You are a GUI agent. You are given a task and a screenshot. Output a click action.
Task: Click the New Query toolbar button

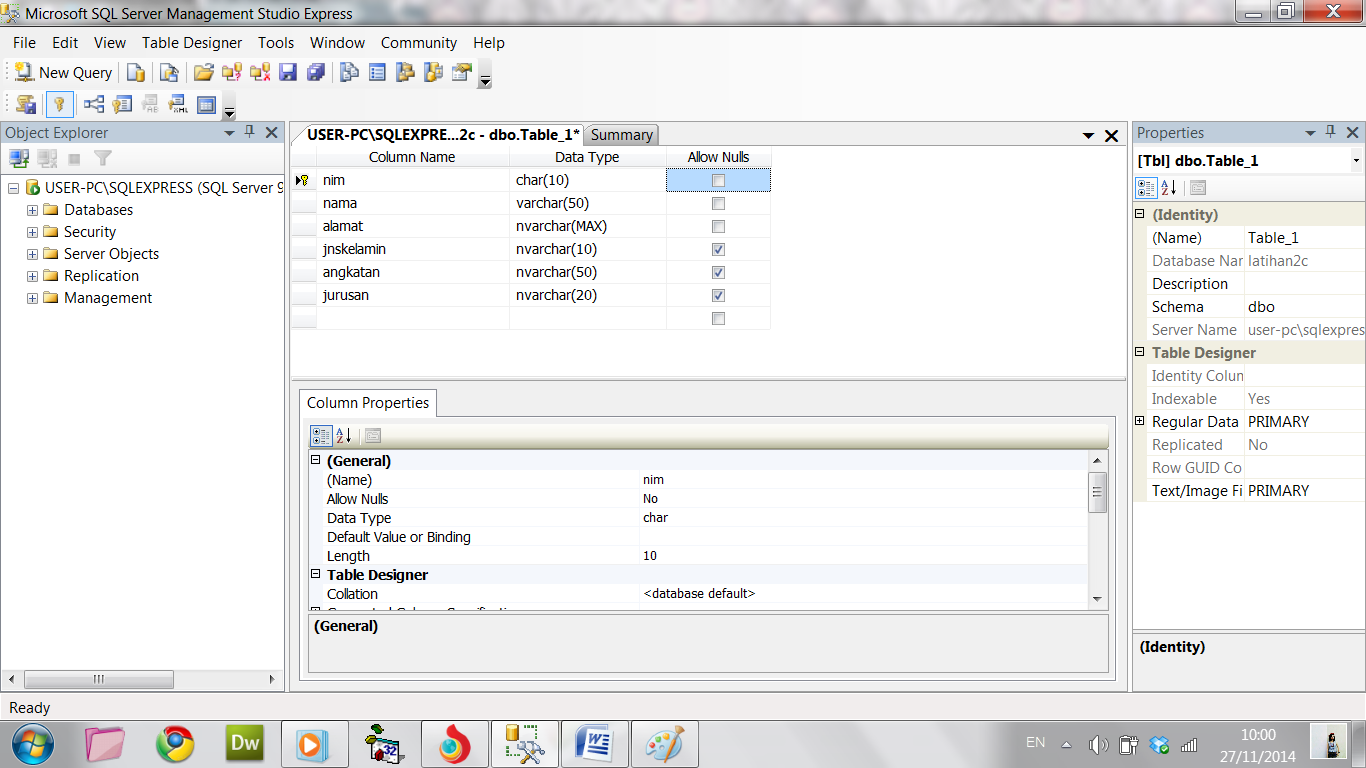(x=62, y=72)
